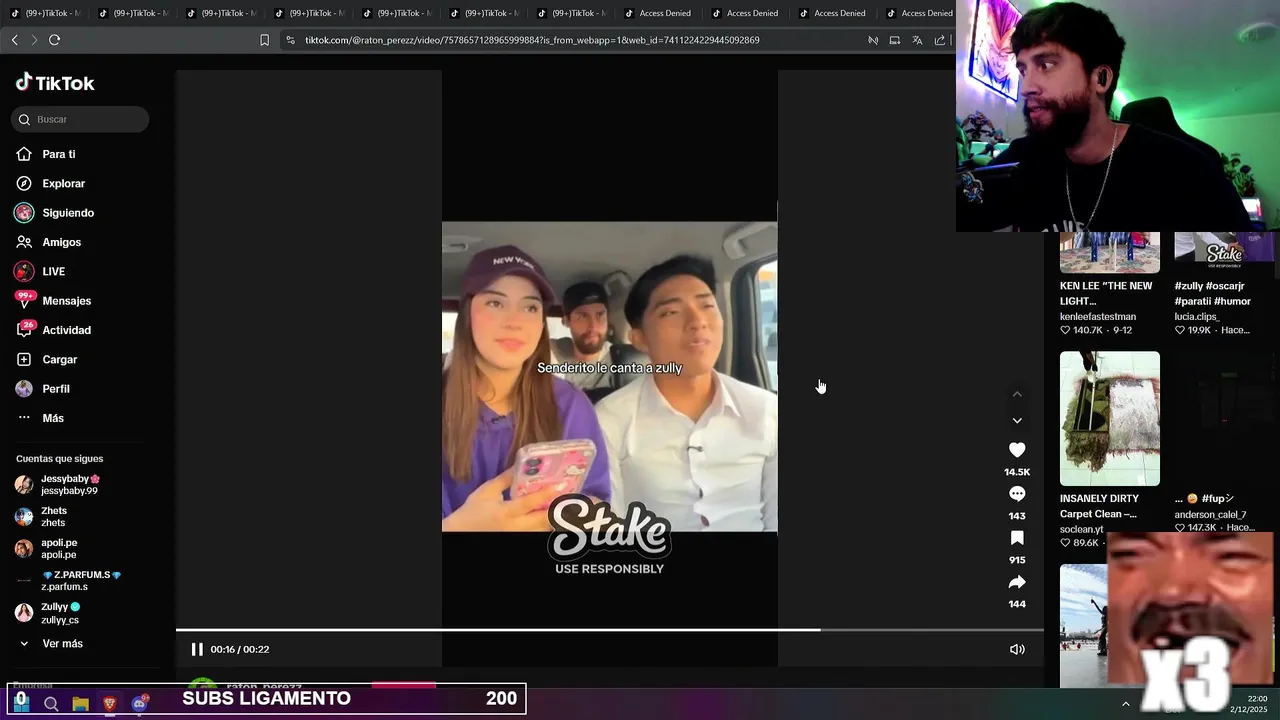
Task: Open the Z.PARFUM.S followed account
Action: pyautogui.click(x=80, y=581)
